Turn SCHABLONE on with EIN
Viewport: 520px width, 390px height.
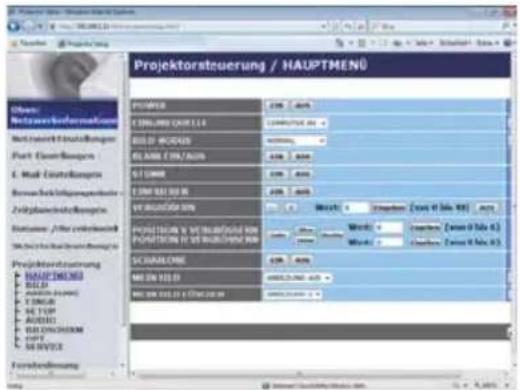[x=276, y=260]
